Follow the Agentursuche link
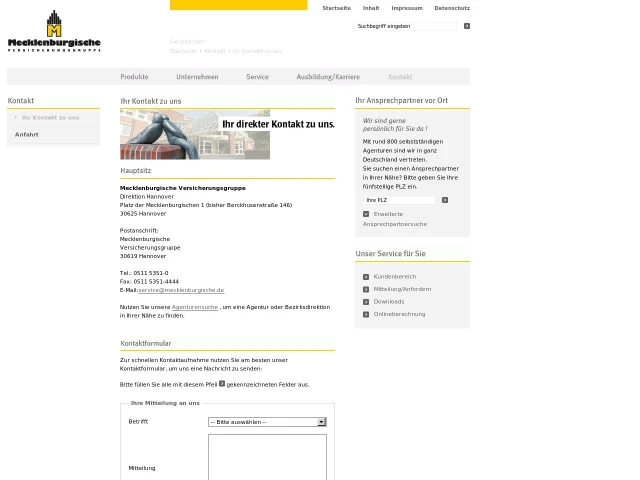This screenshot has height=480, width=640. click(194, 307)
